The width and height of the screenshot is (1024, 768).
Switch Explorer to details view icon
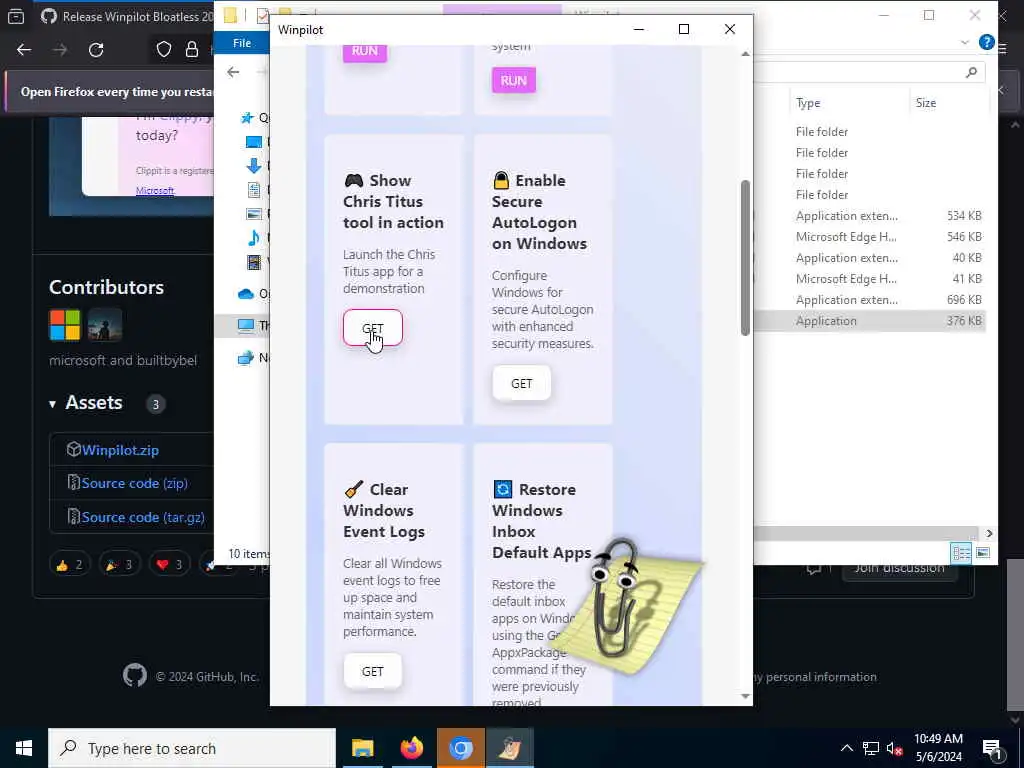[961, 553]
